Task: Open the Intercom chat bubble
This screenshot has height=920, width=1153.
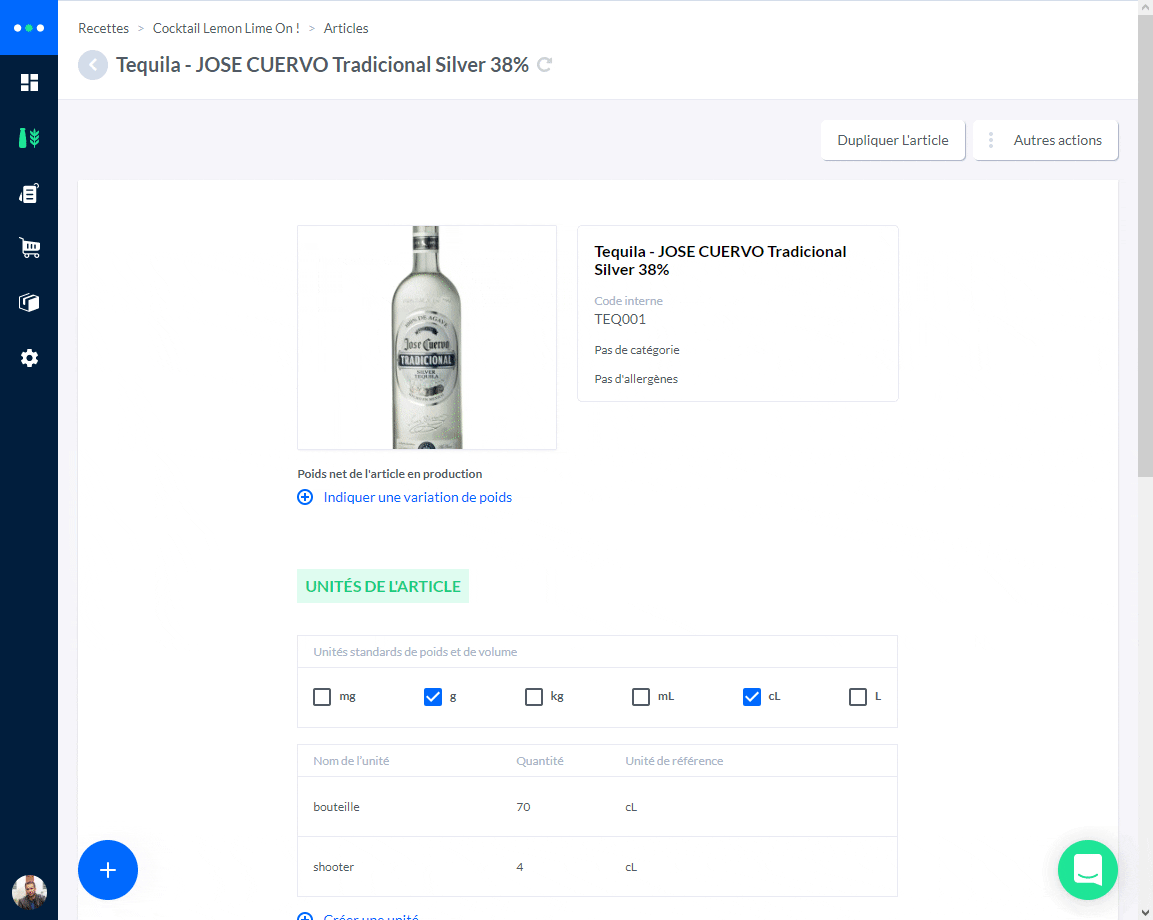Action: click(1088, 870)
